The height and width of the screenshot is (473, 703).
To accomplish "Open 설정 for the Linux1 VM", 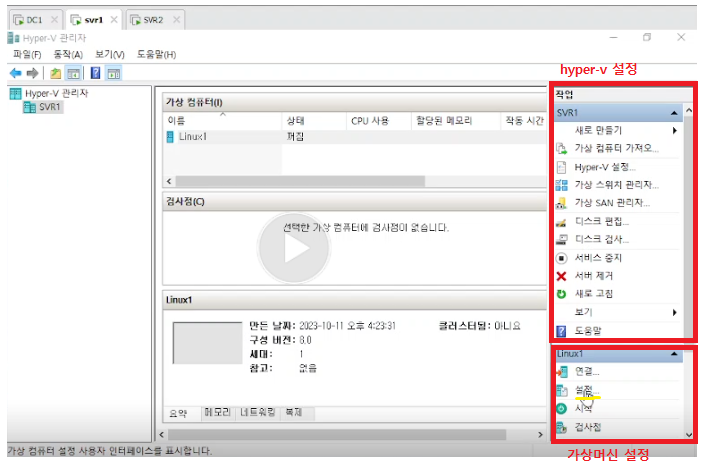I will (x=587, y=390).
